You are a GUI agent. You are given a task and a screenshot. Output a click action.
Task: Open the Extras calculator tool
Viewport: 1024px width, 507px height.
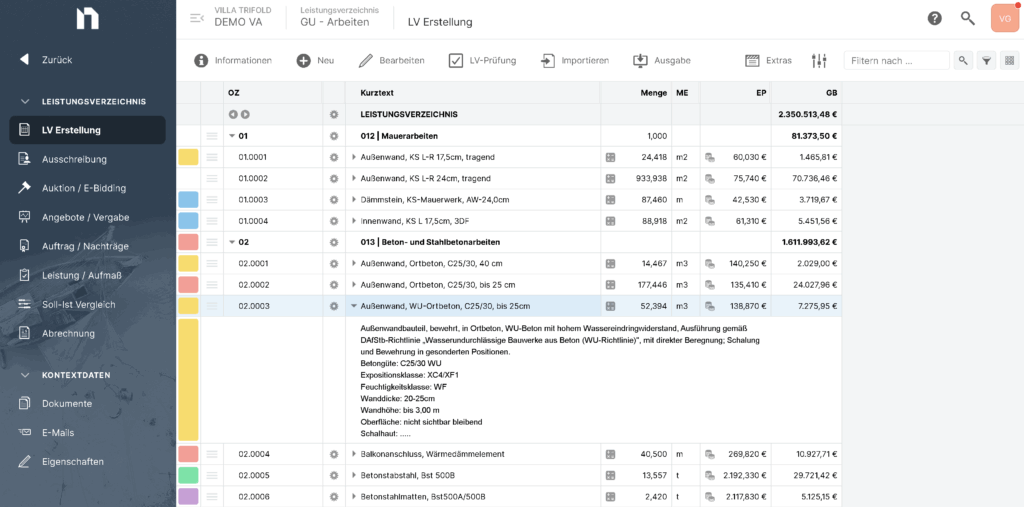pos(768,61)
